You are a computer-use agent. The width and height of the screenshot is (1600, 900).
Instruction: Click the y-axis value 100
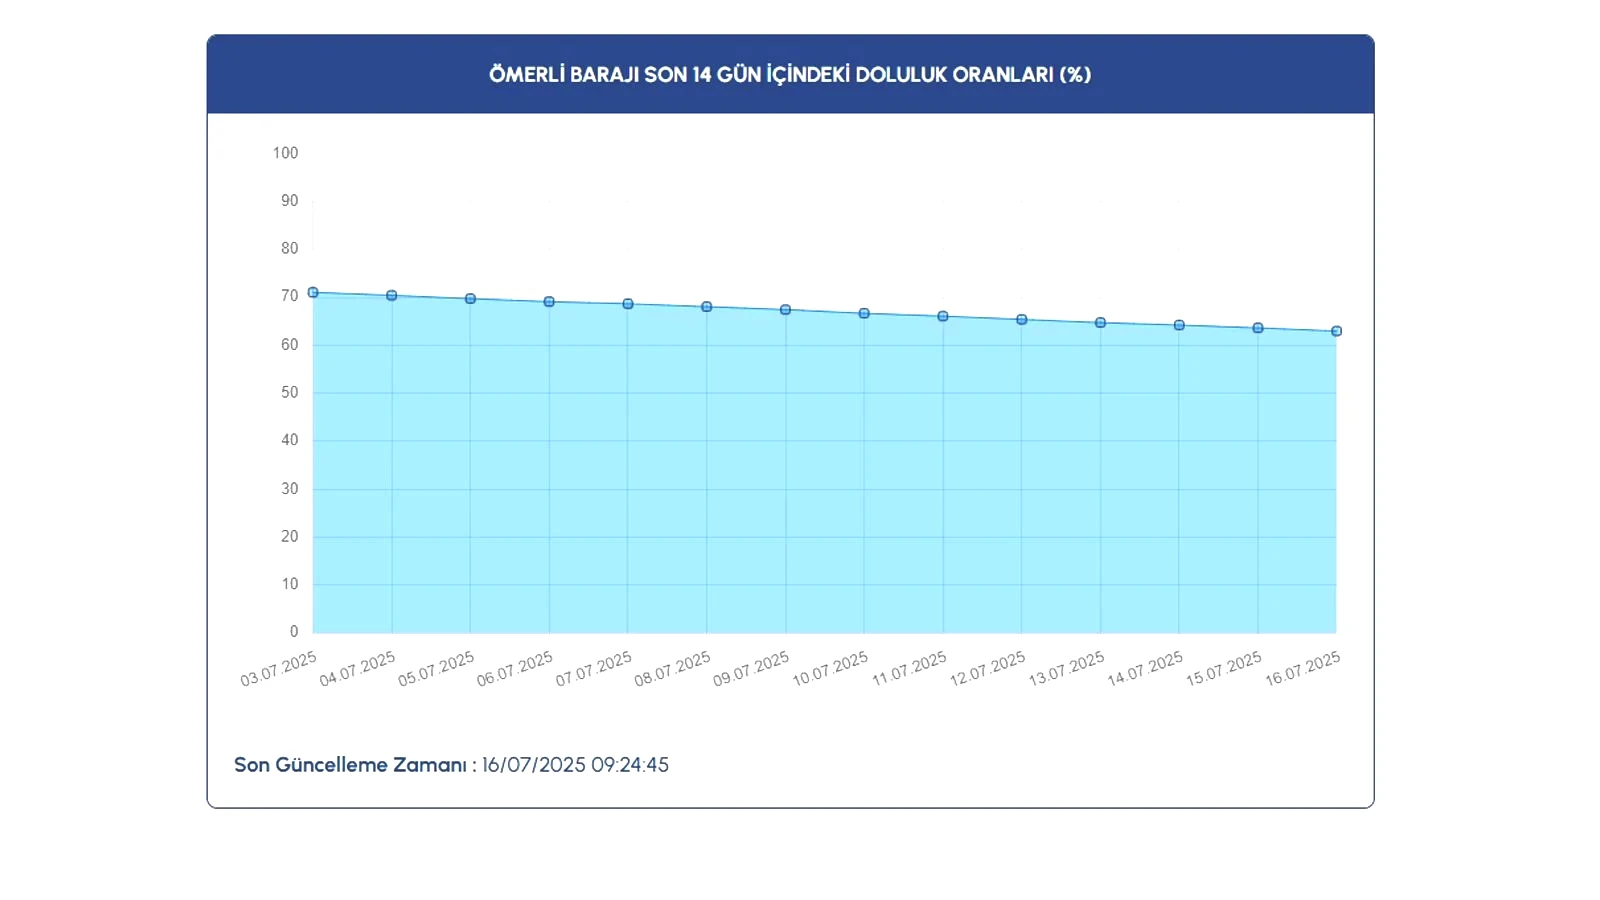285,153
